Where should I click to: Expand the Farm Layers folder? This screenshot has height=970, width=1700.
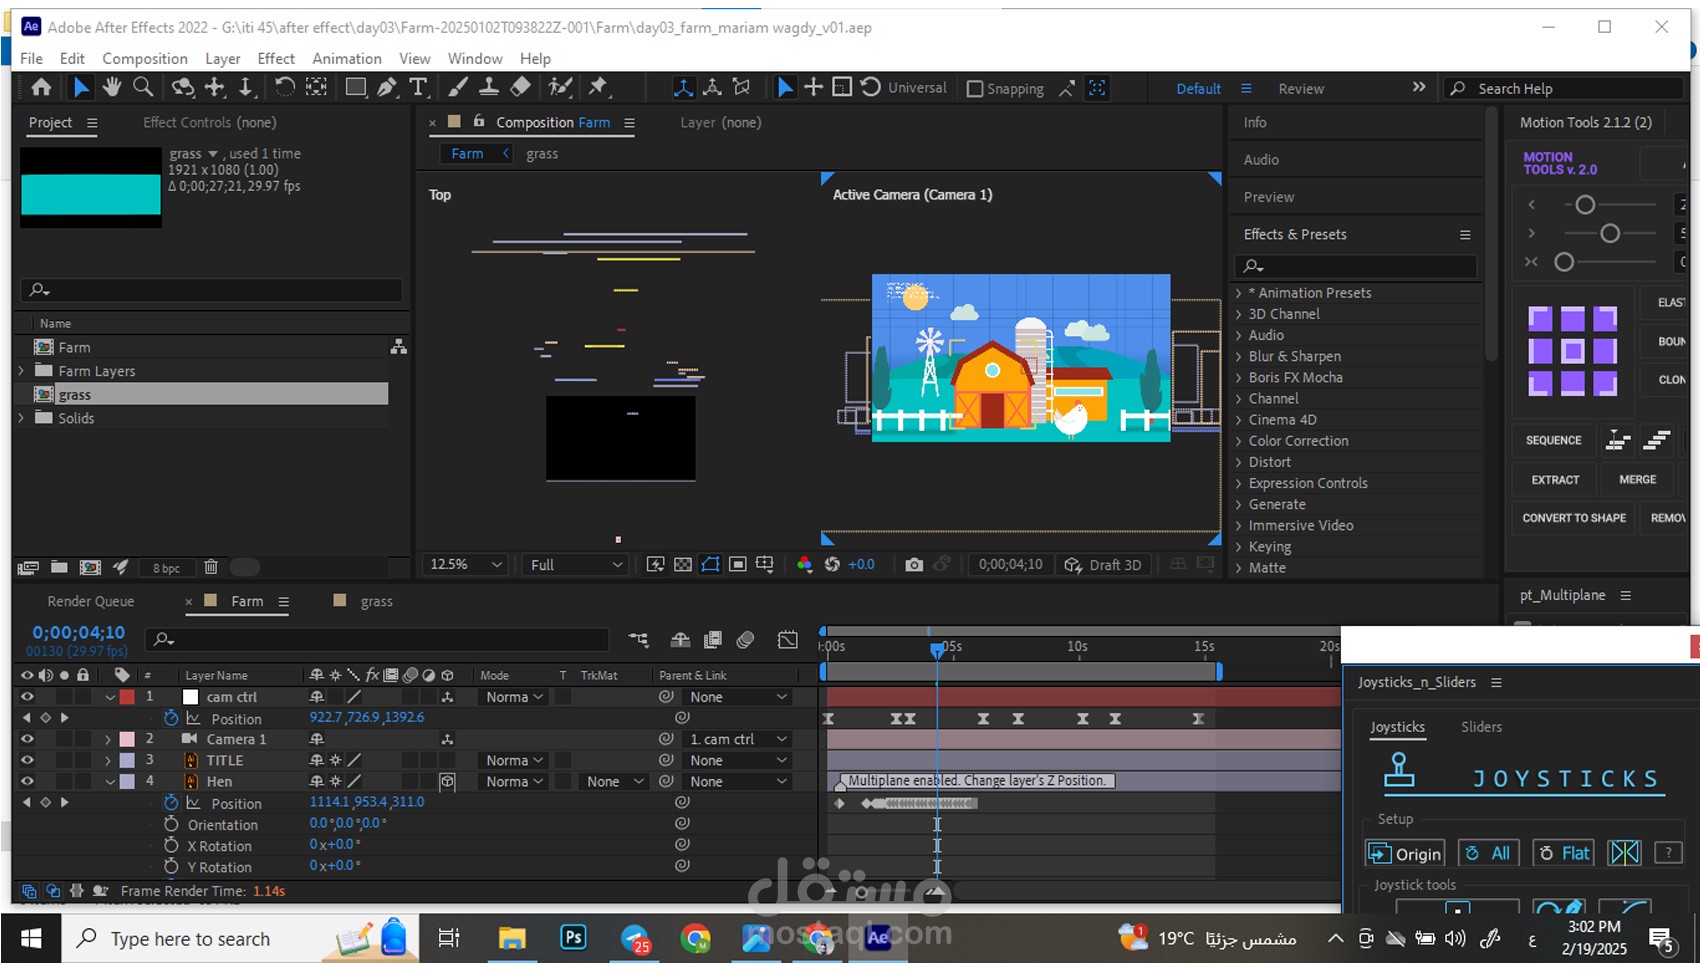coord(22,371)
